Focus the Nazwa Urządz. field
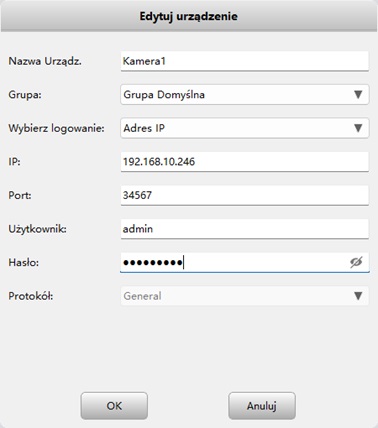Image resolution: width=378 pixels, height=428 pixels. pos(245,61)
